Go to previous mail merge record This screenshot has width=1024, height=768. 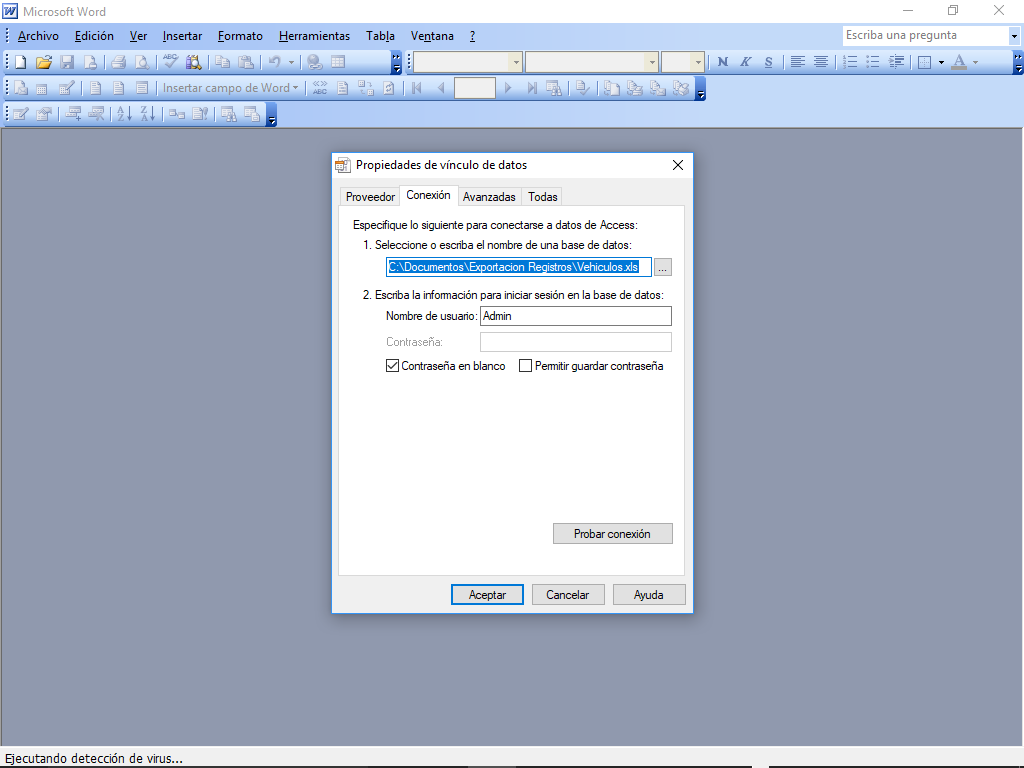coord(441,88)
